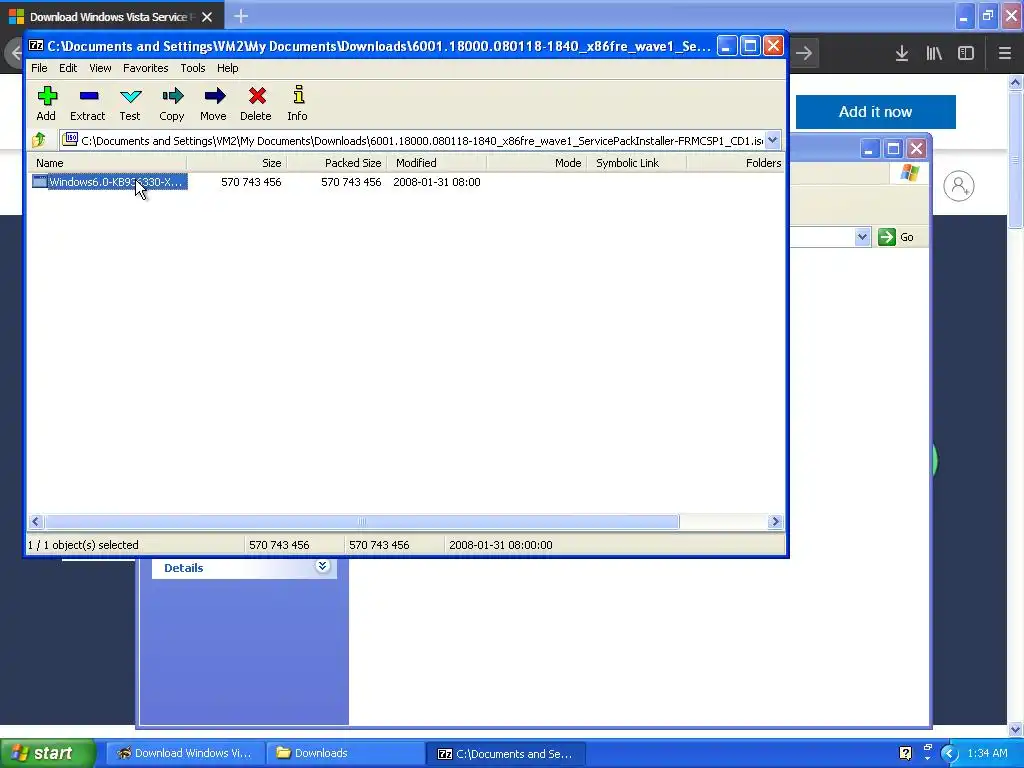Choose the Move toolbar icon
Screen dimensions: 1024x768
(x=214, y=103)
